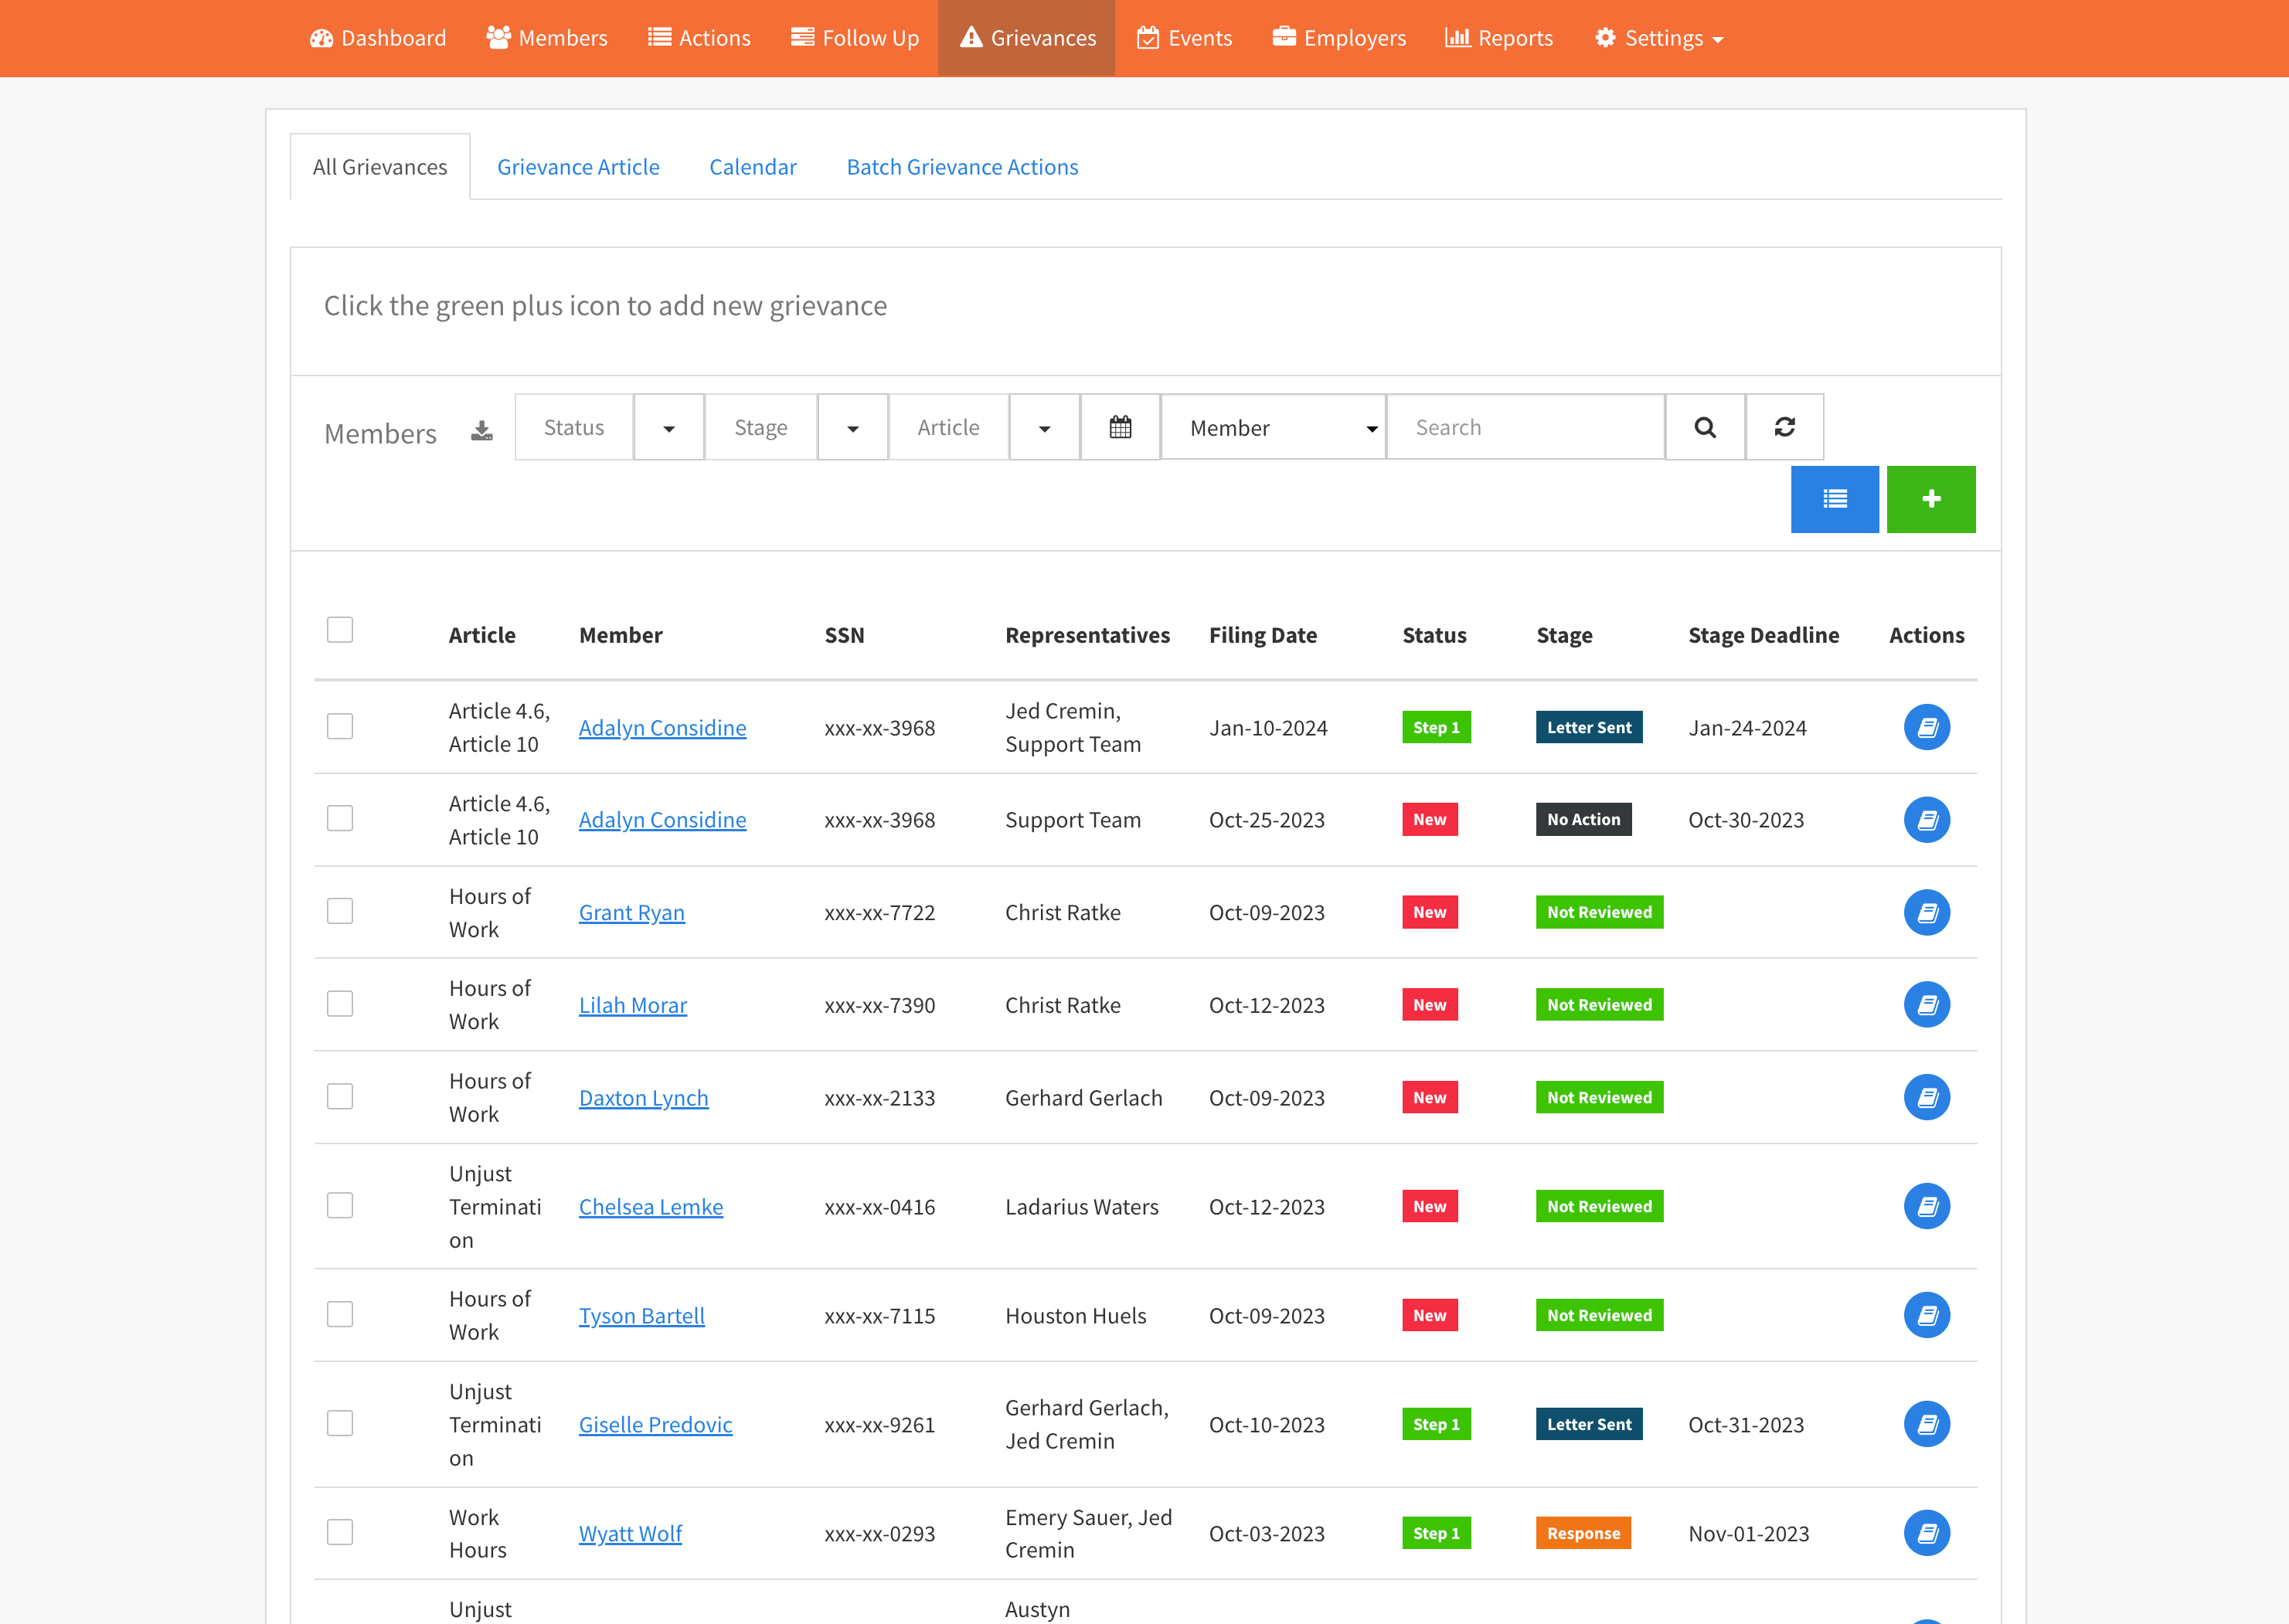
Task: Open action icon for Daxton Lynch row
Action: (1927, 1097)
